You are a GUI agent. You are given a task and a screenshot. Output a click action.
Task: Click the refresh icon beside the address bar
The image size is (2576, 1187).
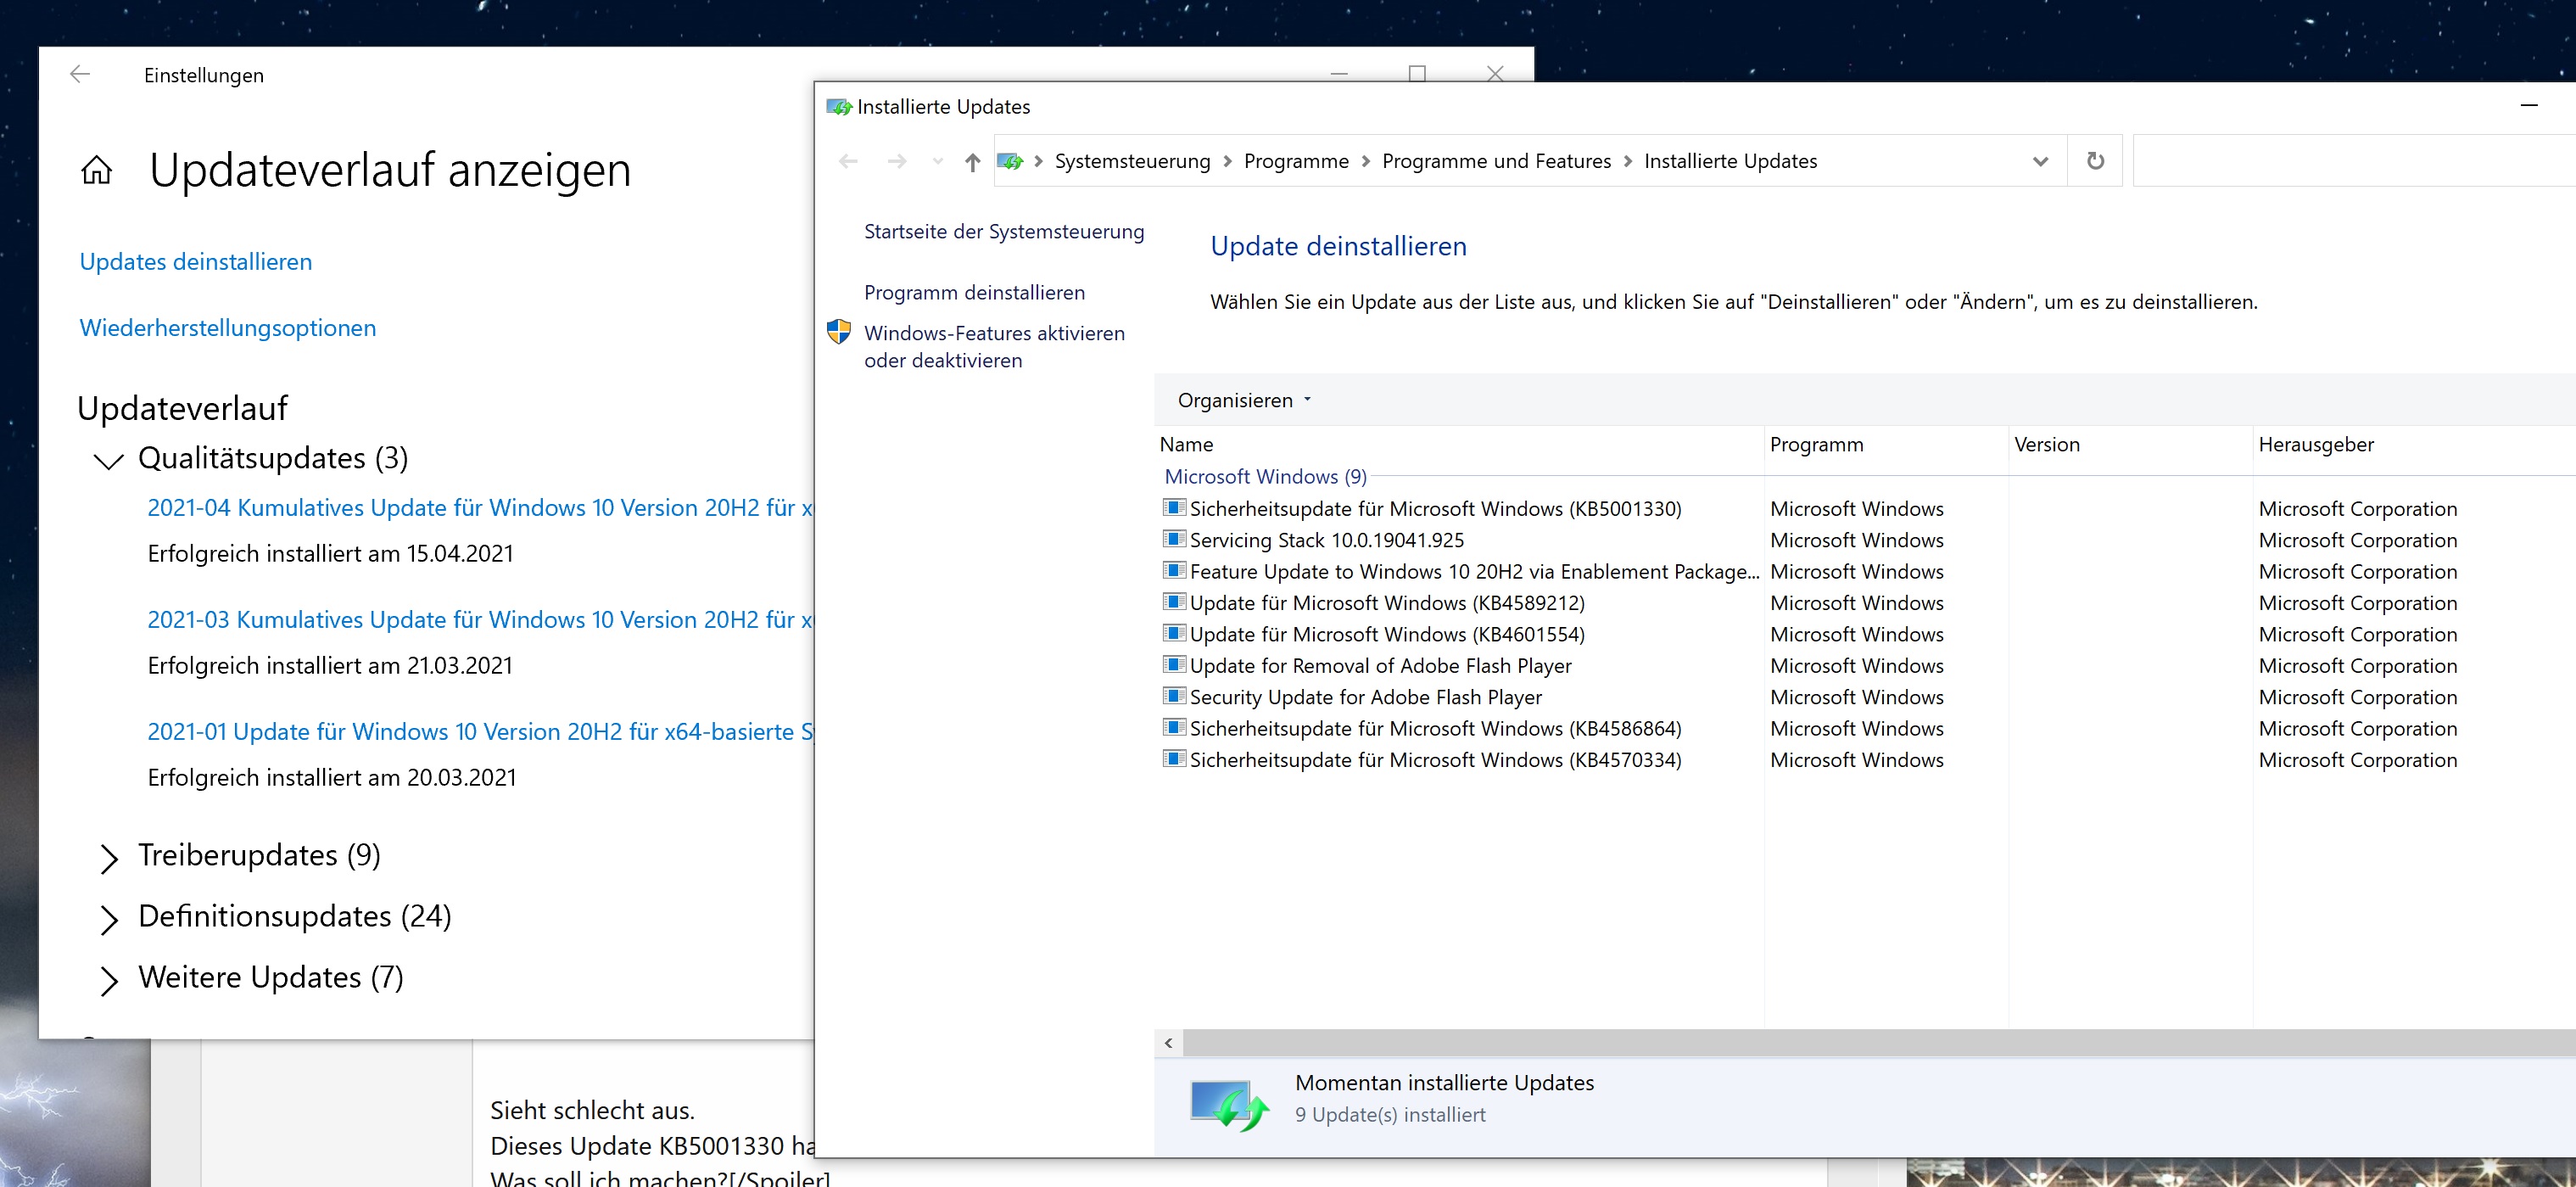[x=2095, y=161]
